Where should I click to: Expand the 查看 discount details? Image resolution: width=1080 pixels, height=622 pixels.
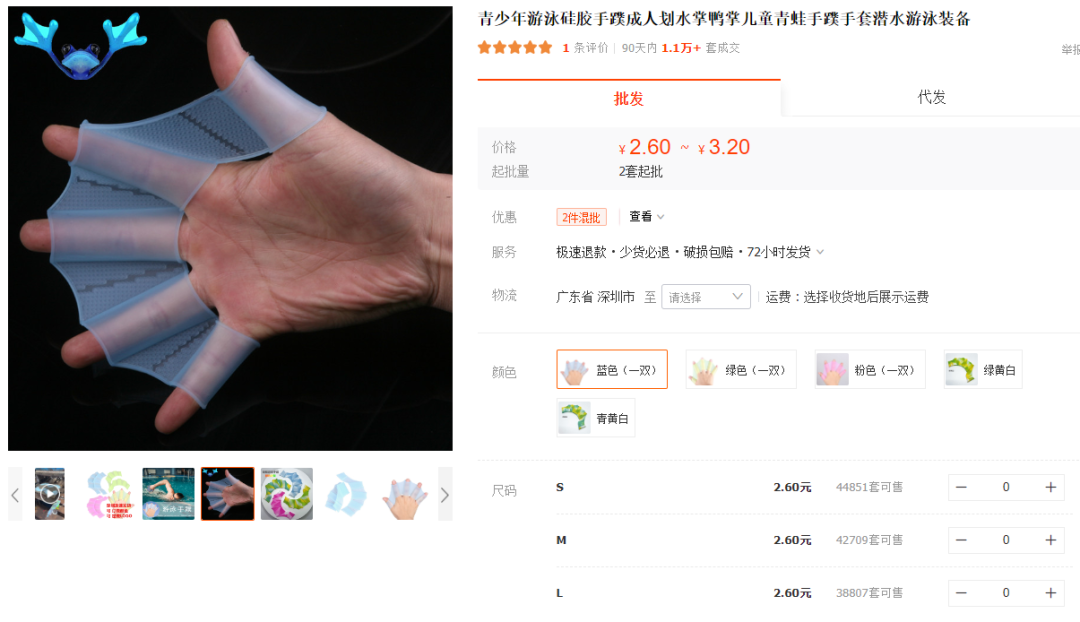[646, 216]
